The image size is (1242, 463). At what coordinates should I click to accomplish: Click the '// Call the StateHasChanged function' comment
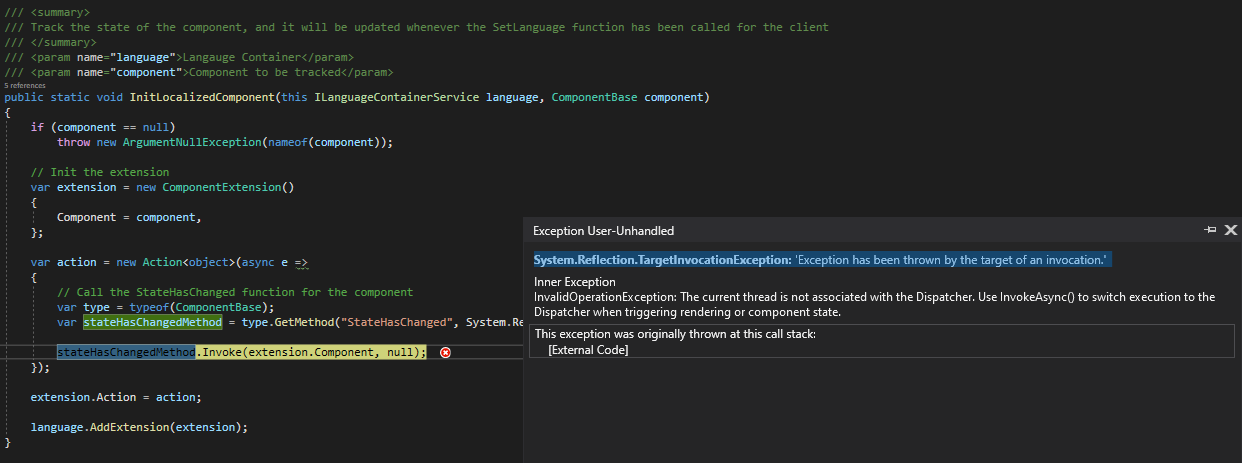coord(235,292)
